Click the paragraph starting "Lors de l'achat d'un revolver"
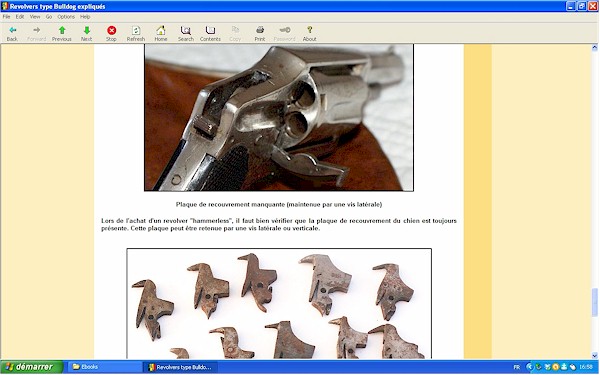600x375 pixels. (279, 225)
